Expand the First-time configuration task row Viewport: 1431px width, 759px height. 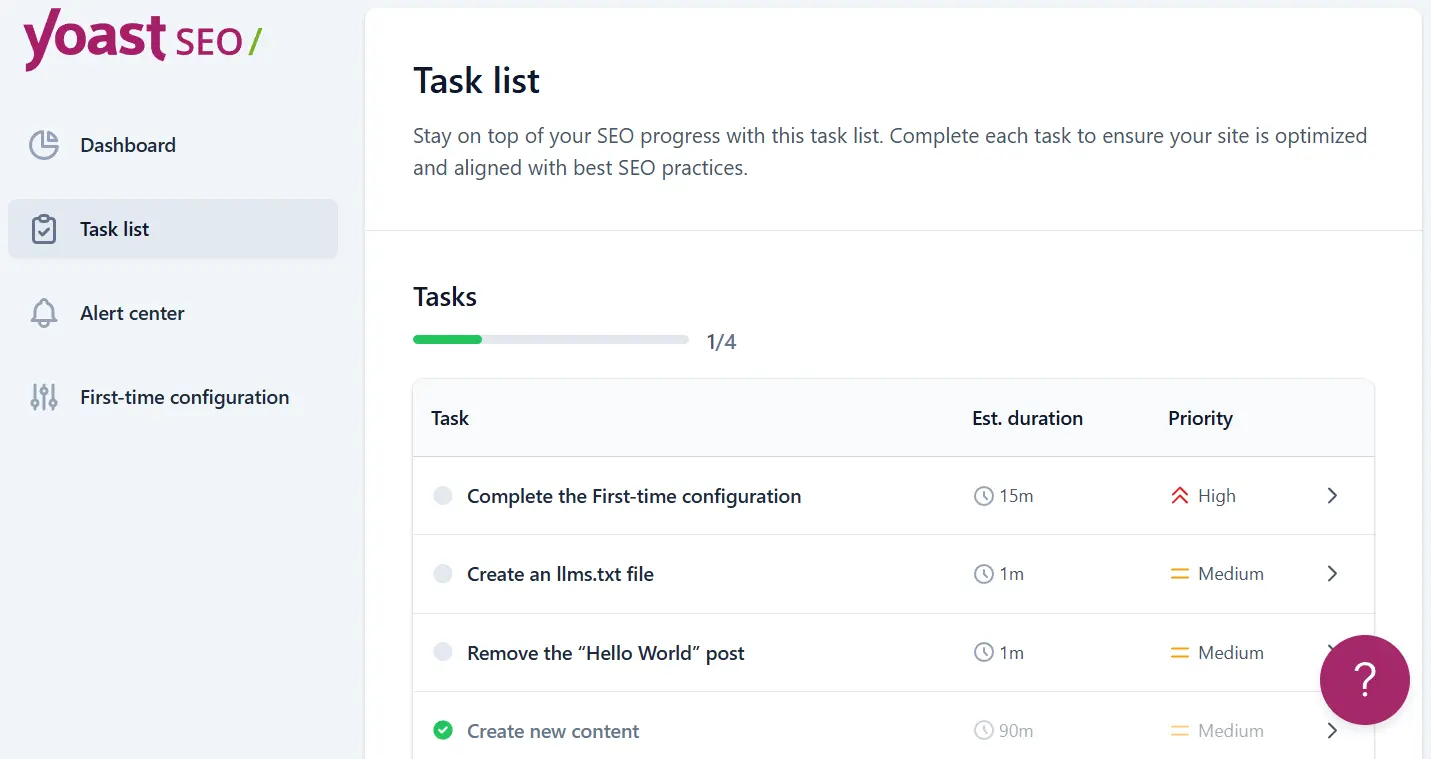click(1331, 495)
